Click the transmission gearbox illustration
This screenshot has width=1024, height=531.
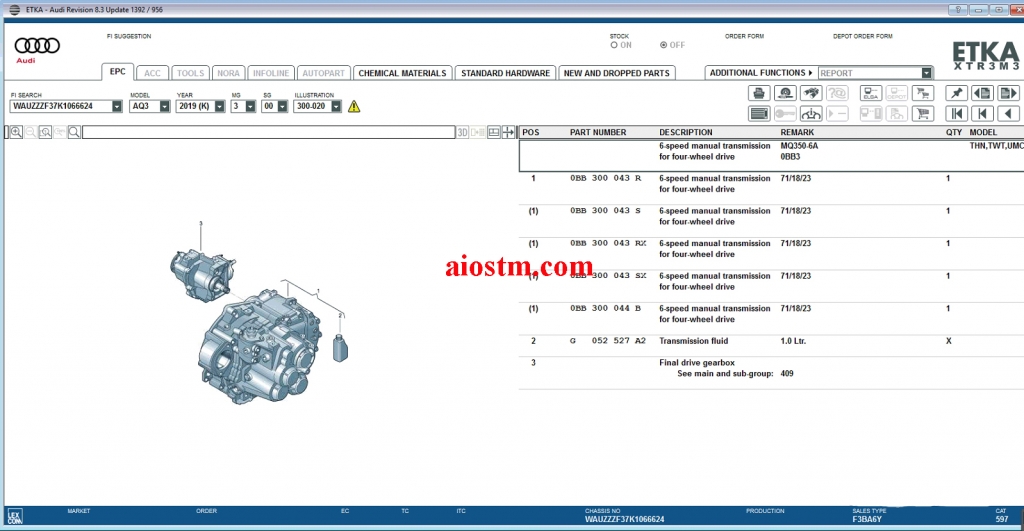pyautogui.click(x=260, y=345)
